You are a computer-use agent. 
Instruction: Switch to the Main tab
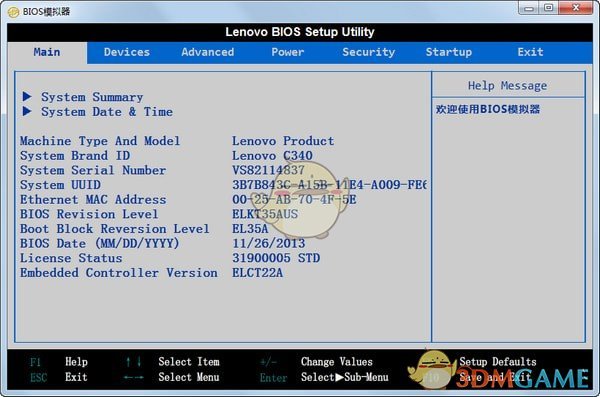pyautogui.click(x=47, y=52)
